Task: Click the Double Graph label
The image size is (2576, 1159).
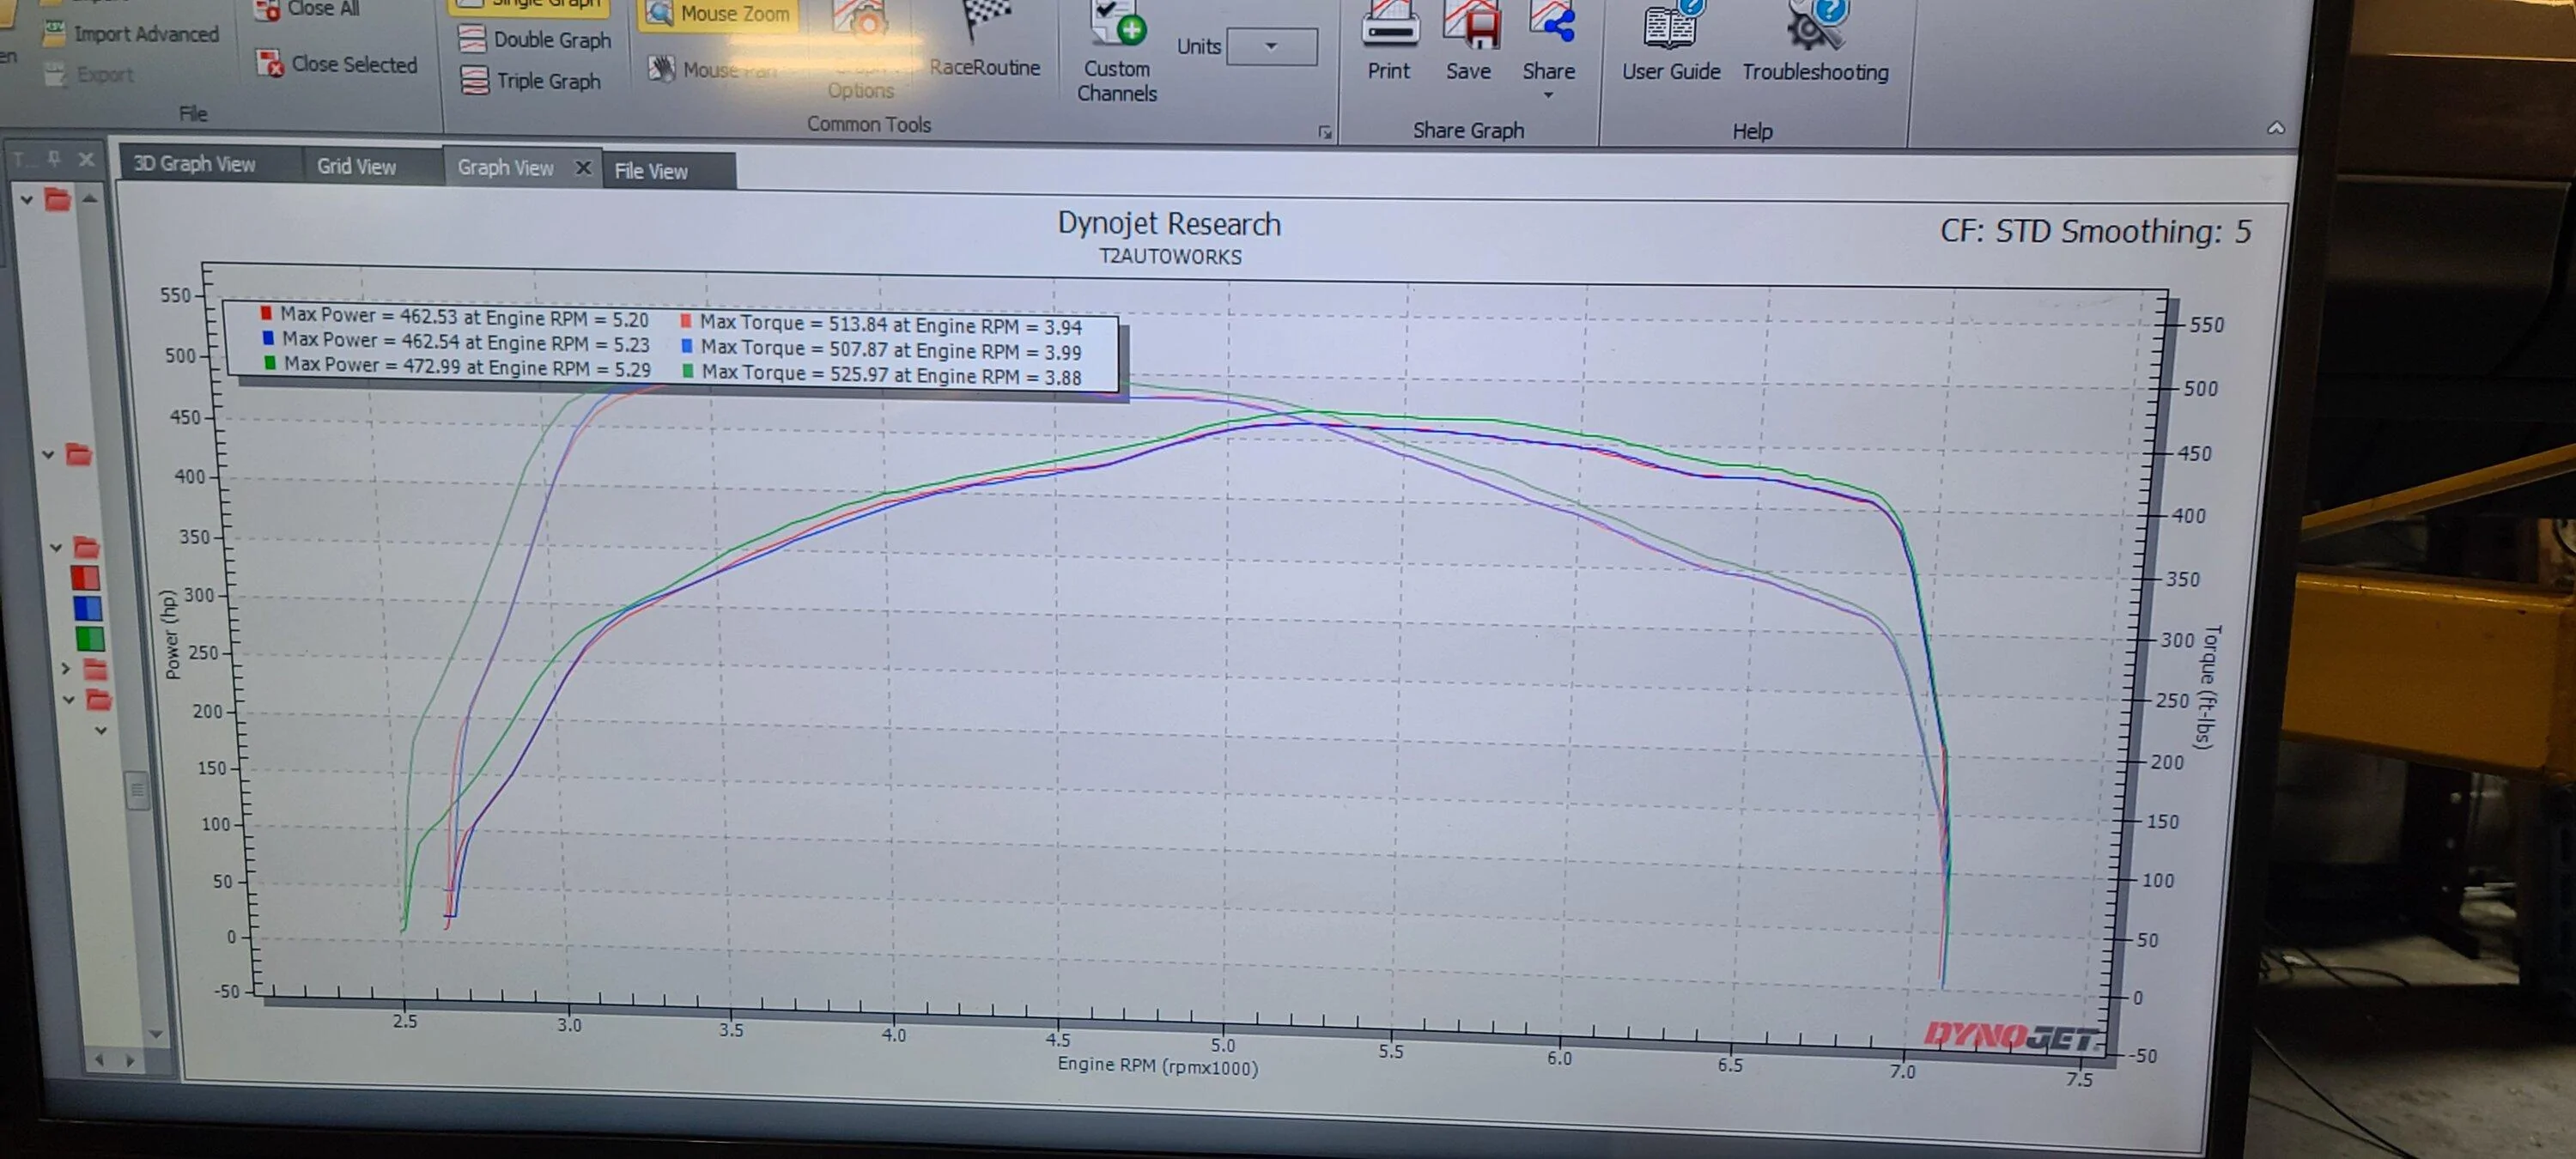Action: tap(552, 40)
